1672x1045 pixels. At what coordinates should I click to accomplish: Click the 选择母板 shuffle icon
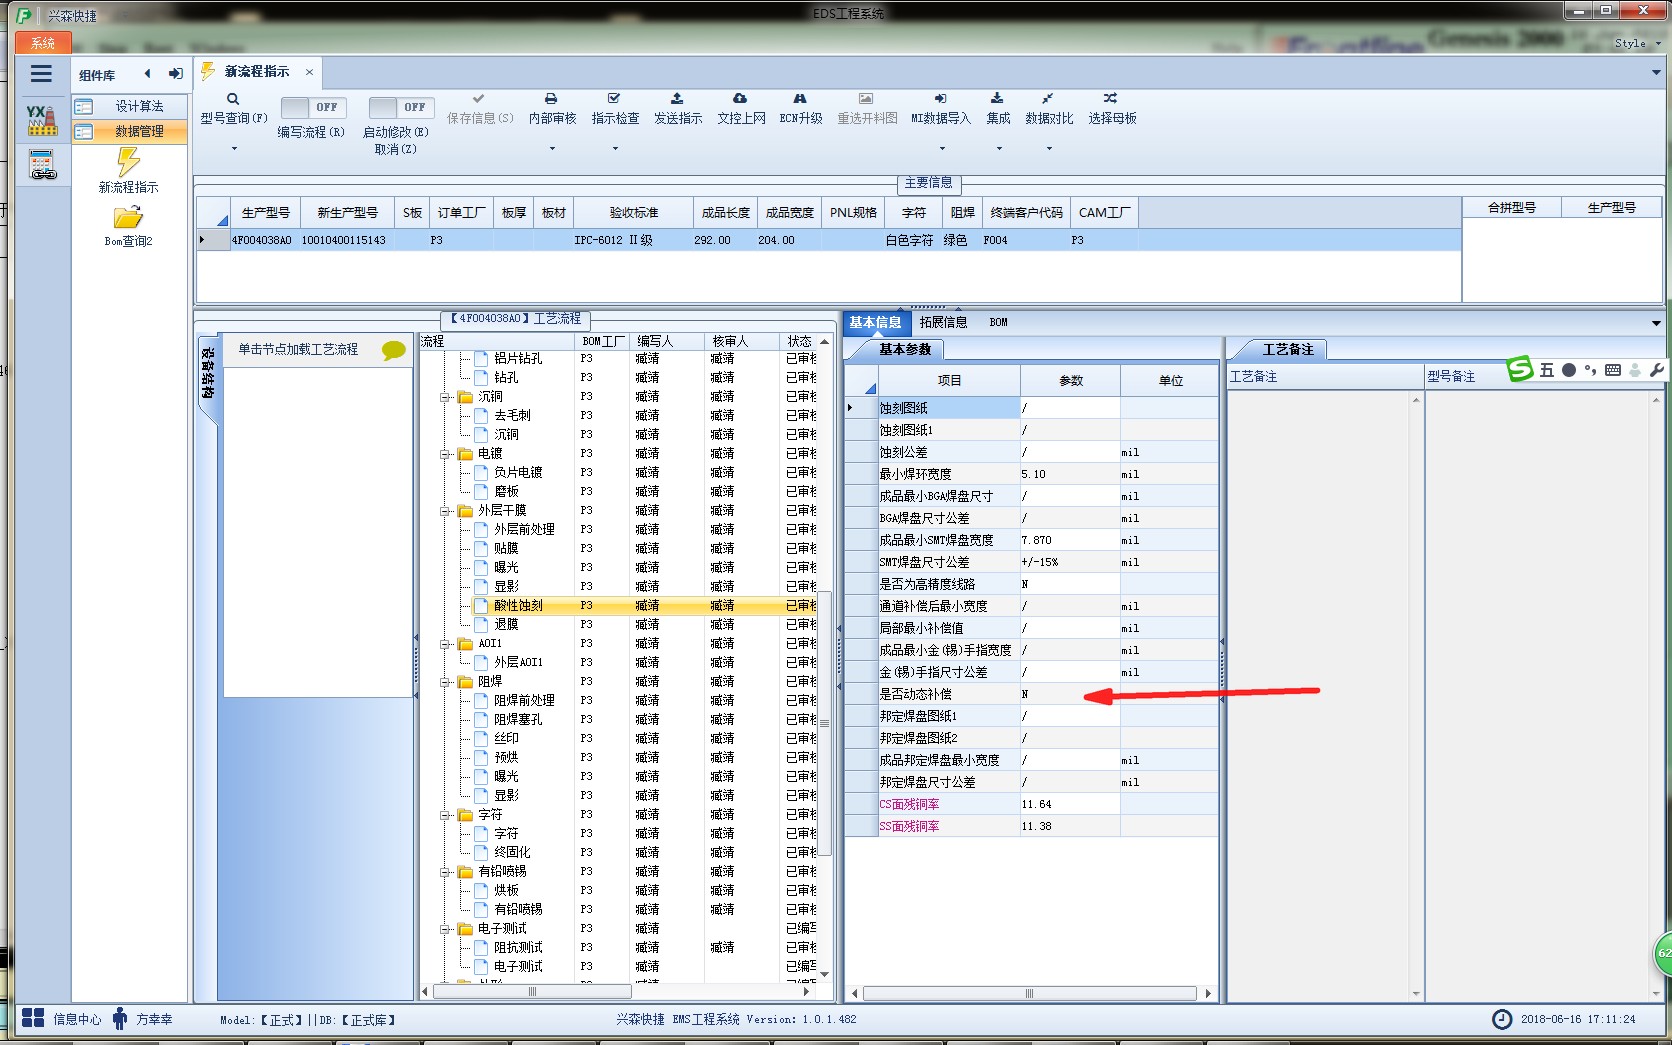pyautogui.click(x=1111, y=98)
